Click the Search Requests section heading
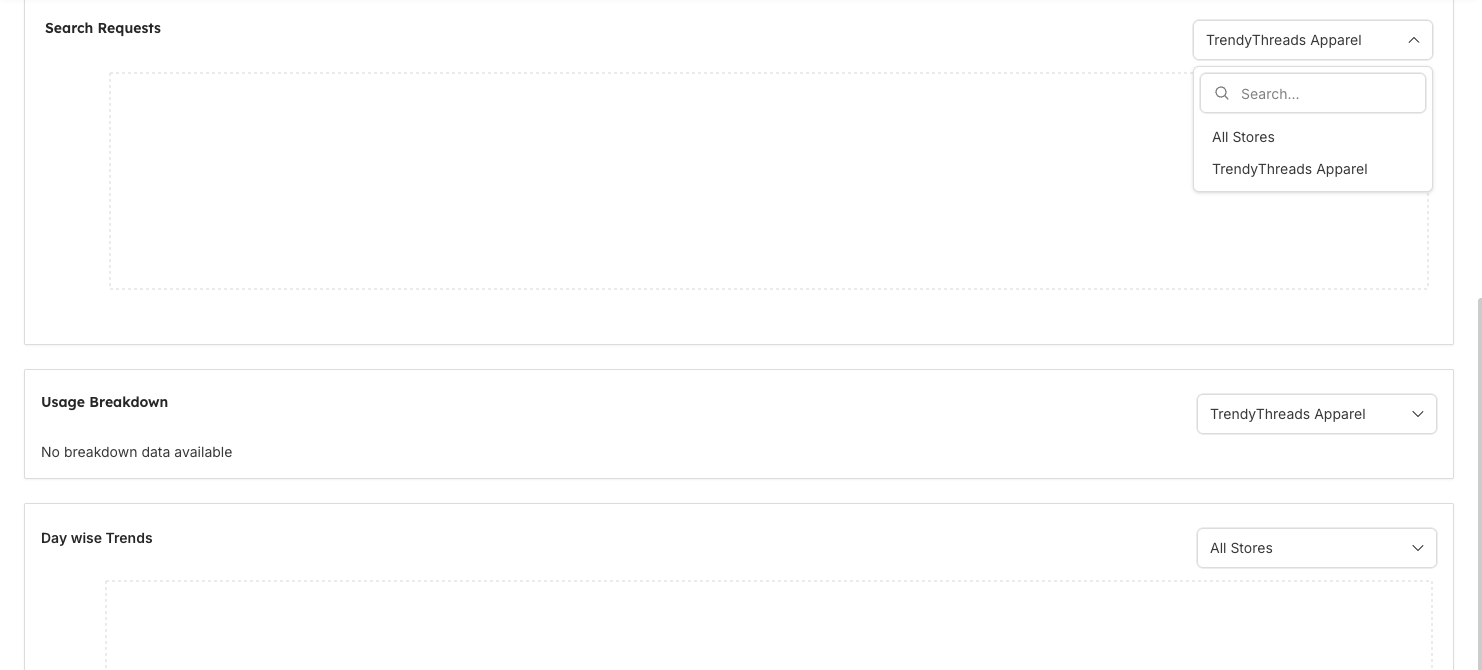This screenshot has height=670, width=1482. point(102,28)
